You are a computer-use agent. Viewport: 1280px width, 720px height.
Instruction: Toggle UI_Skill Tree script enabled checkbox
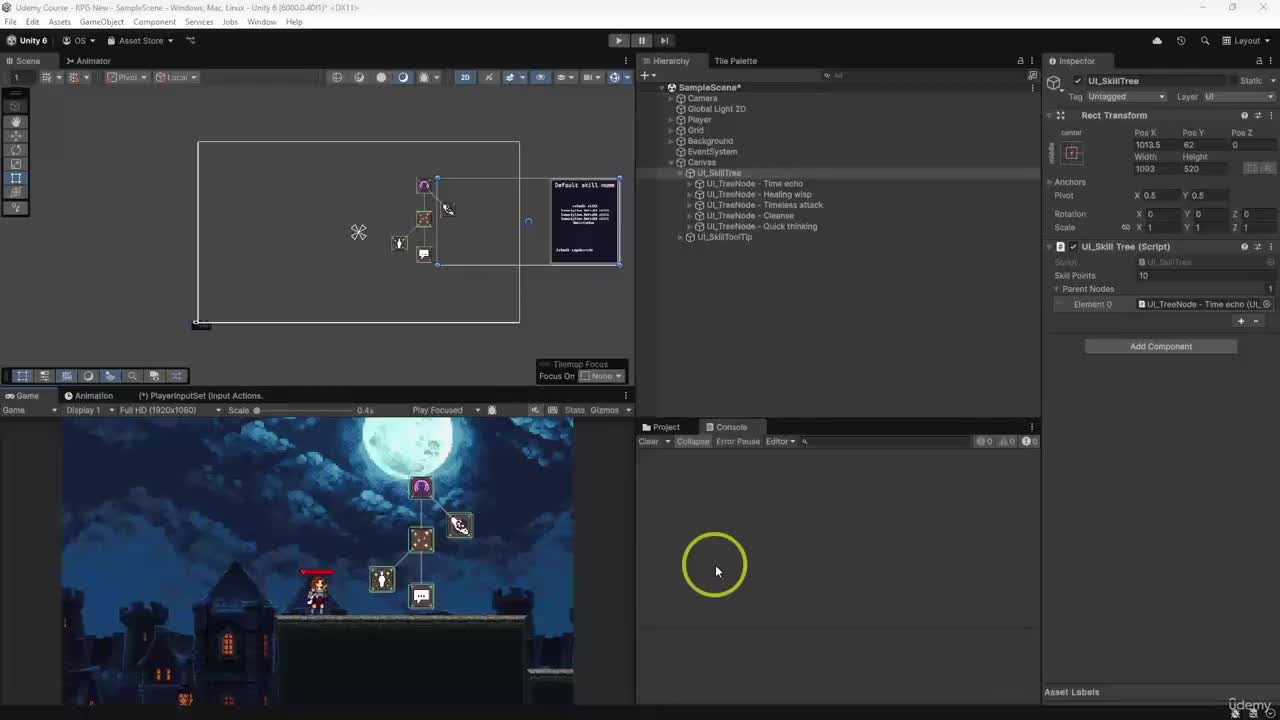(1073, 247)
